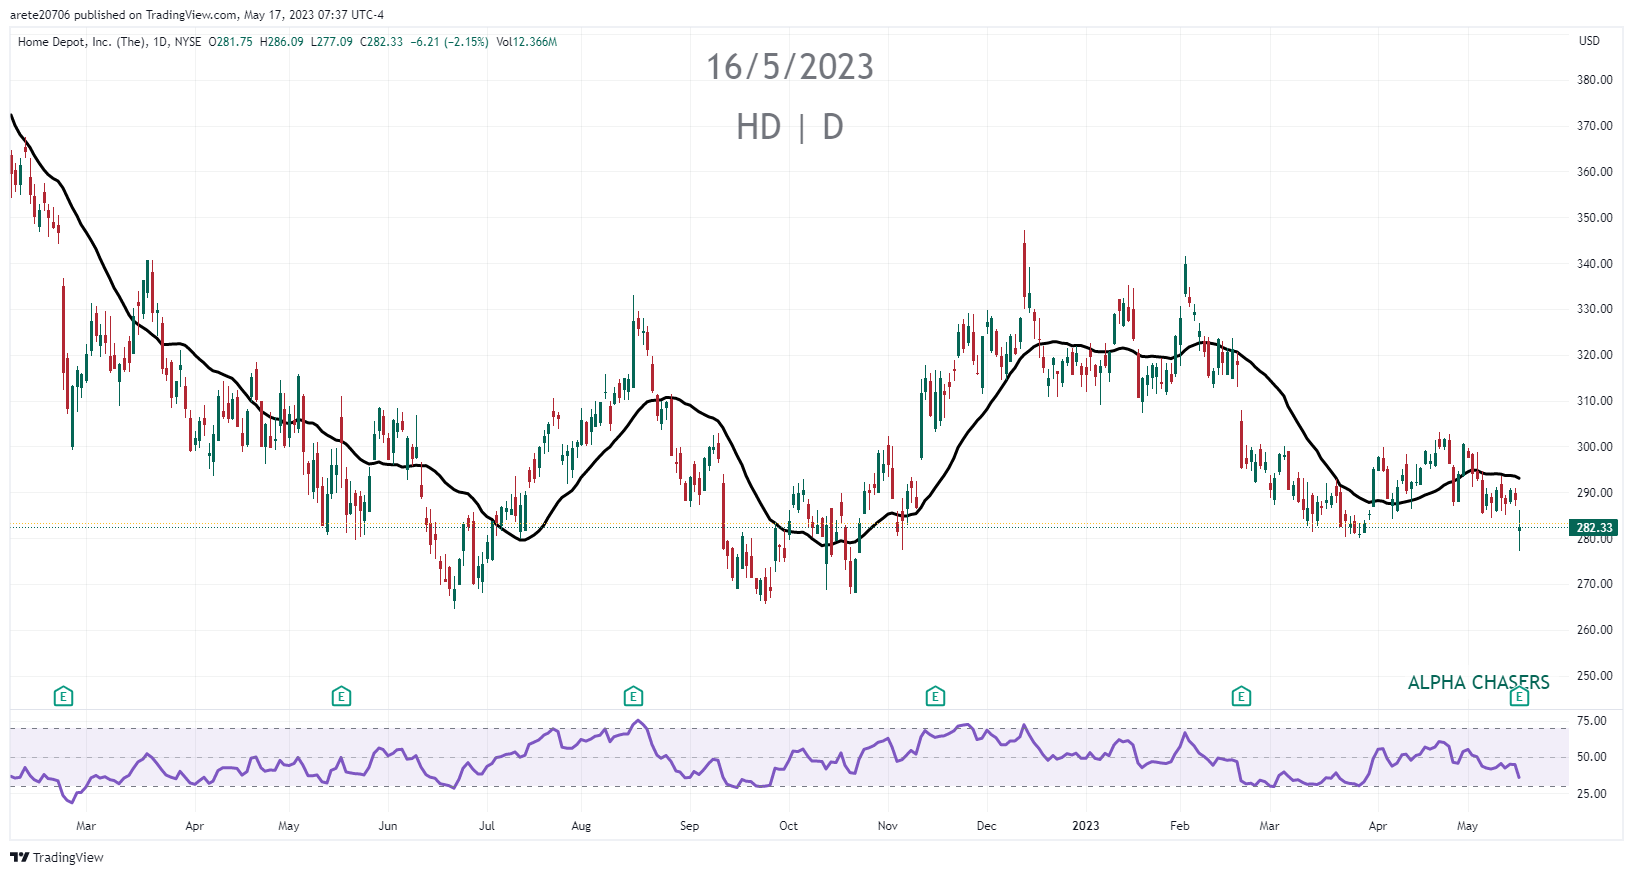1633x875 pixels.
Task: Click the 50.00 RSI scale label
Action: [x=1592, y=757]
